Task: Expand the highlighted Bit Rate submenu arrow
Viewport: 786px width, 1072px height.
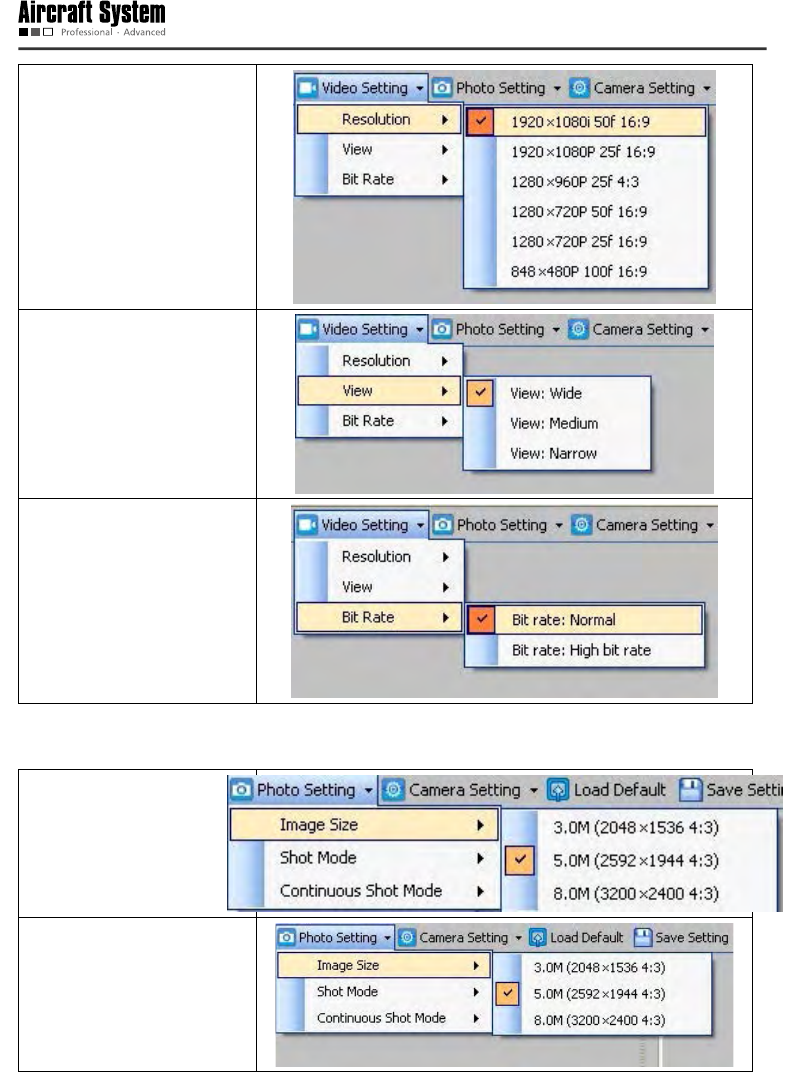Action: [x=443, y=617]
